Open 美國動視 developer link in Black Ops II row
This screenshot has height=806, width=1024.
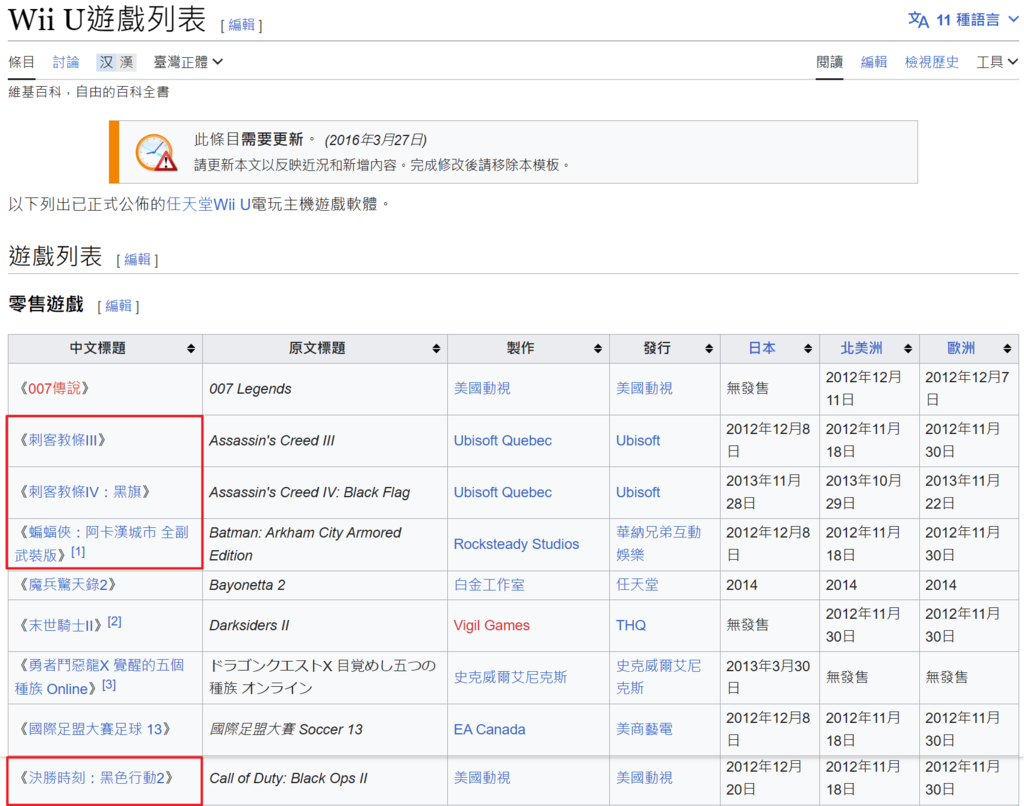[x=482, y=778]
